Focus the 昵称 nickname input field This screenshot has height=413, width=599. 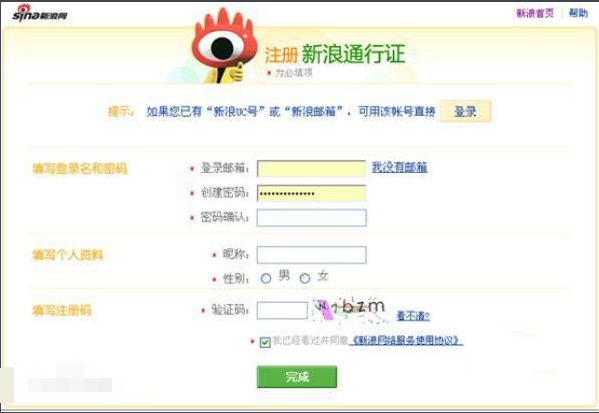coord(311,255)
